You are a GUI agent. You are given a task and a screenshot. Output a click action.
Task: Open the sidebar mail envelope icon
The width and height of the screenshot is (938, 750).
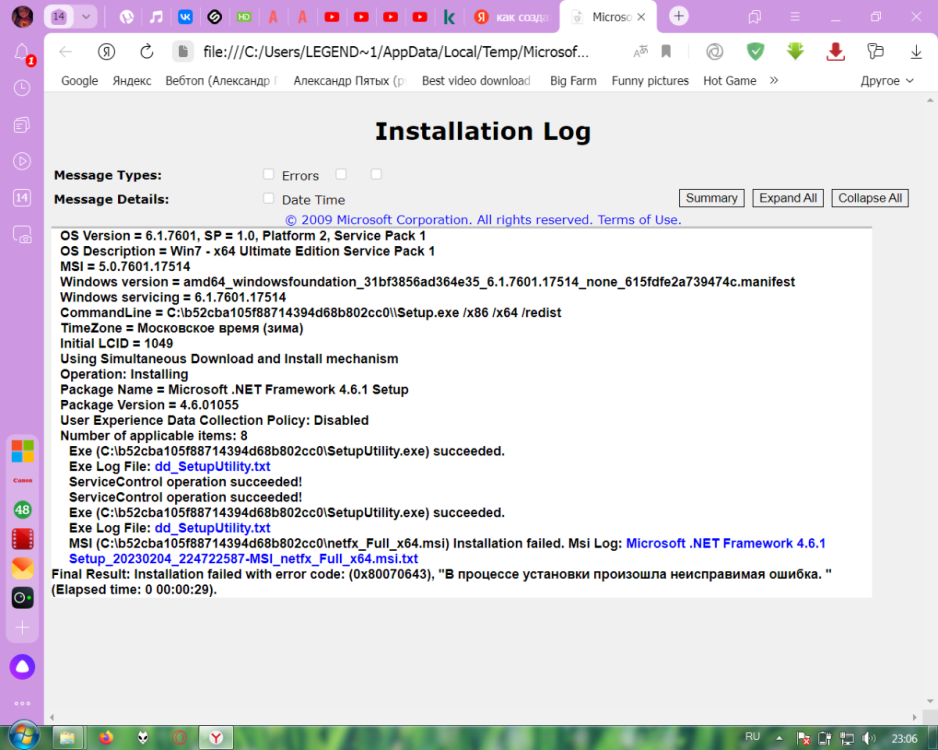[x=22, y=568]
